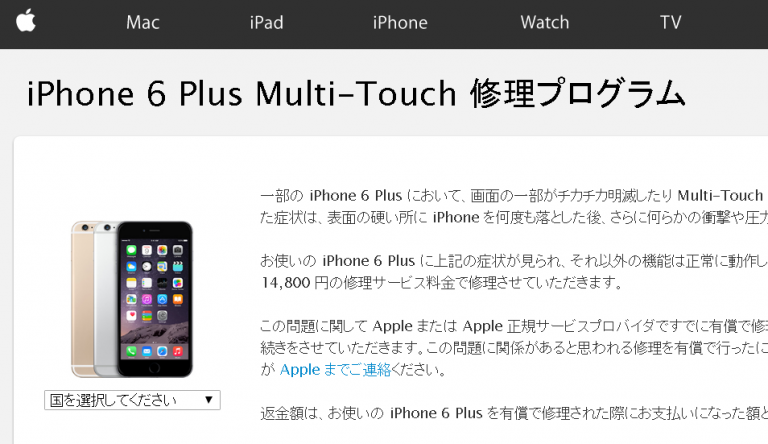Click the red Music icon in pictured iPhone dock

pos(178,351)
